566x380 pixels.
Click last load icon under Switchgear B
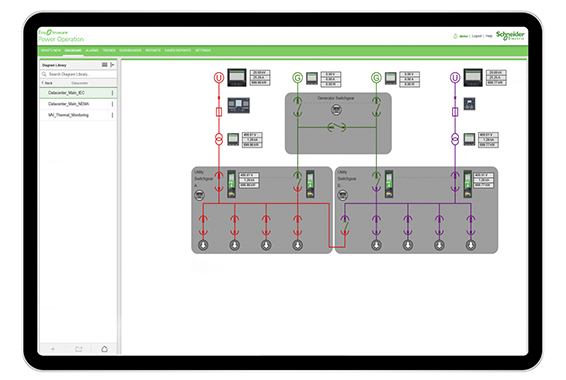[x=470, y=245]
